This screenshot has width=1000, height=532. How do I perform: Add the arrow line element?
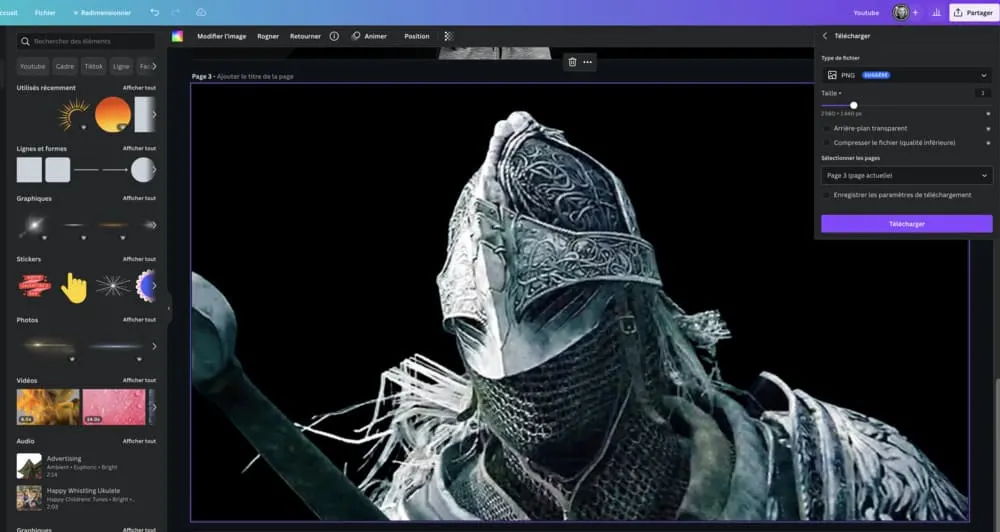click(x=115, y=170)
